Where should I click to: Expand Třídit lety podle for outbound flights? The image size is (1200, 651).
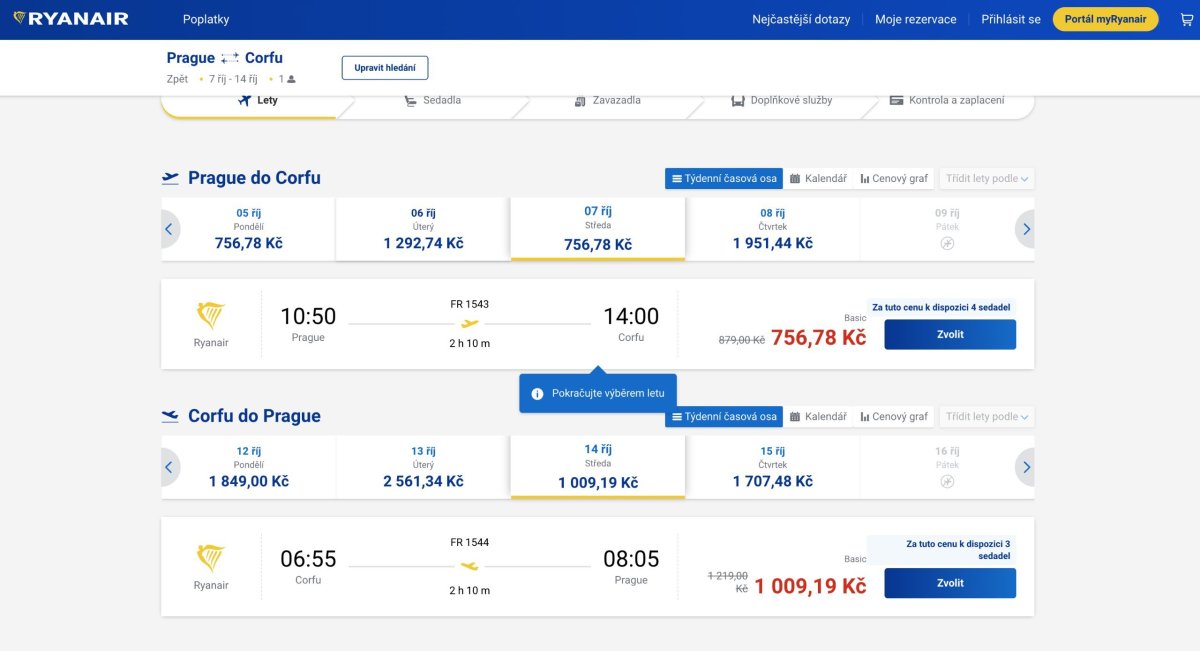coord(987,178)
